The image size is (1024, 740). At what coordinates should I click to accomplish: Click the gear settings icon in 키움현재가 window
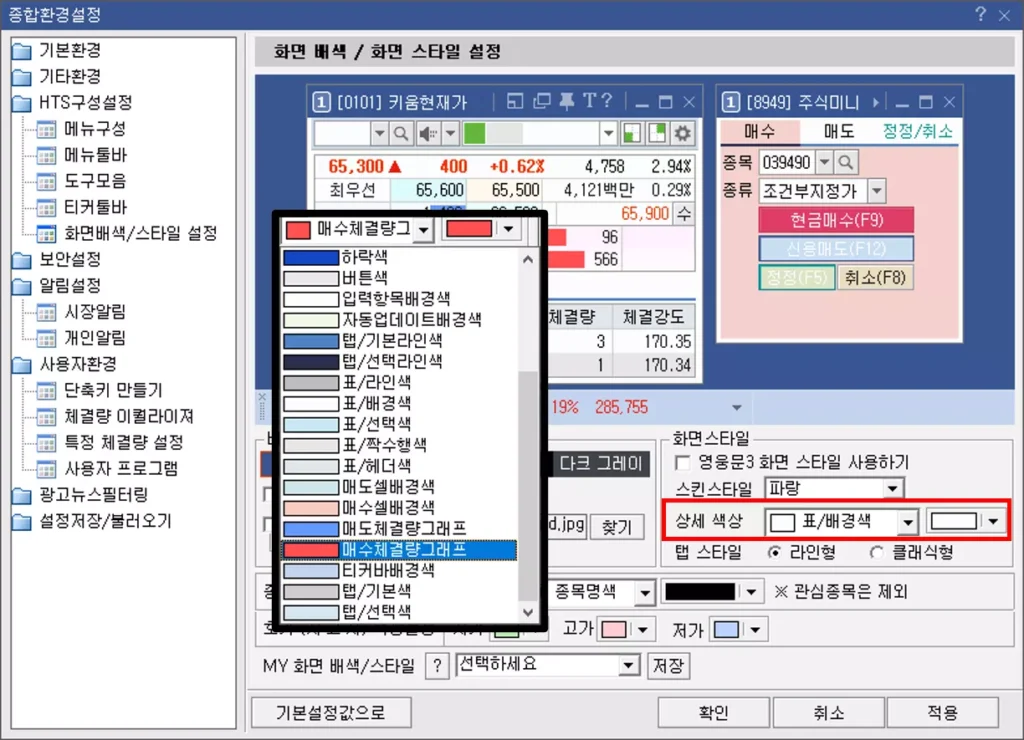point(682,134)
